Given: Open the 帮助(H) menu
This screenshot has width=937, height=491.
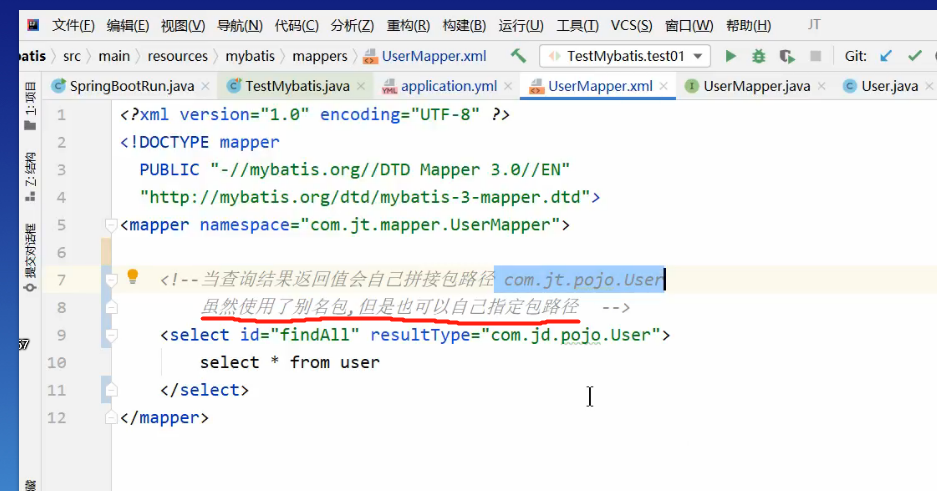Looking at the screenshot, I should click(x=748, y=26).
